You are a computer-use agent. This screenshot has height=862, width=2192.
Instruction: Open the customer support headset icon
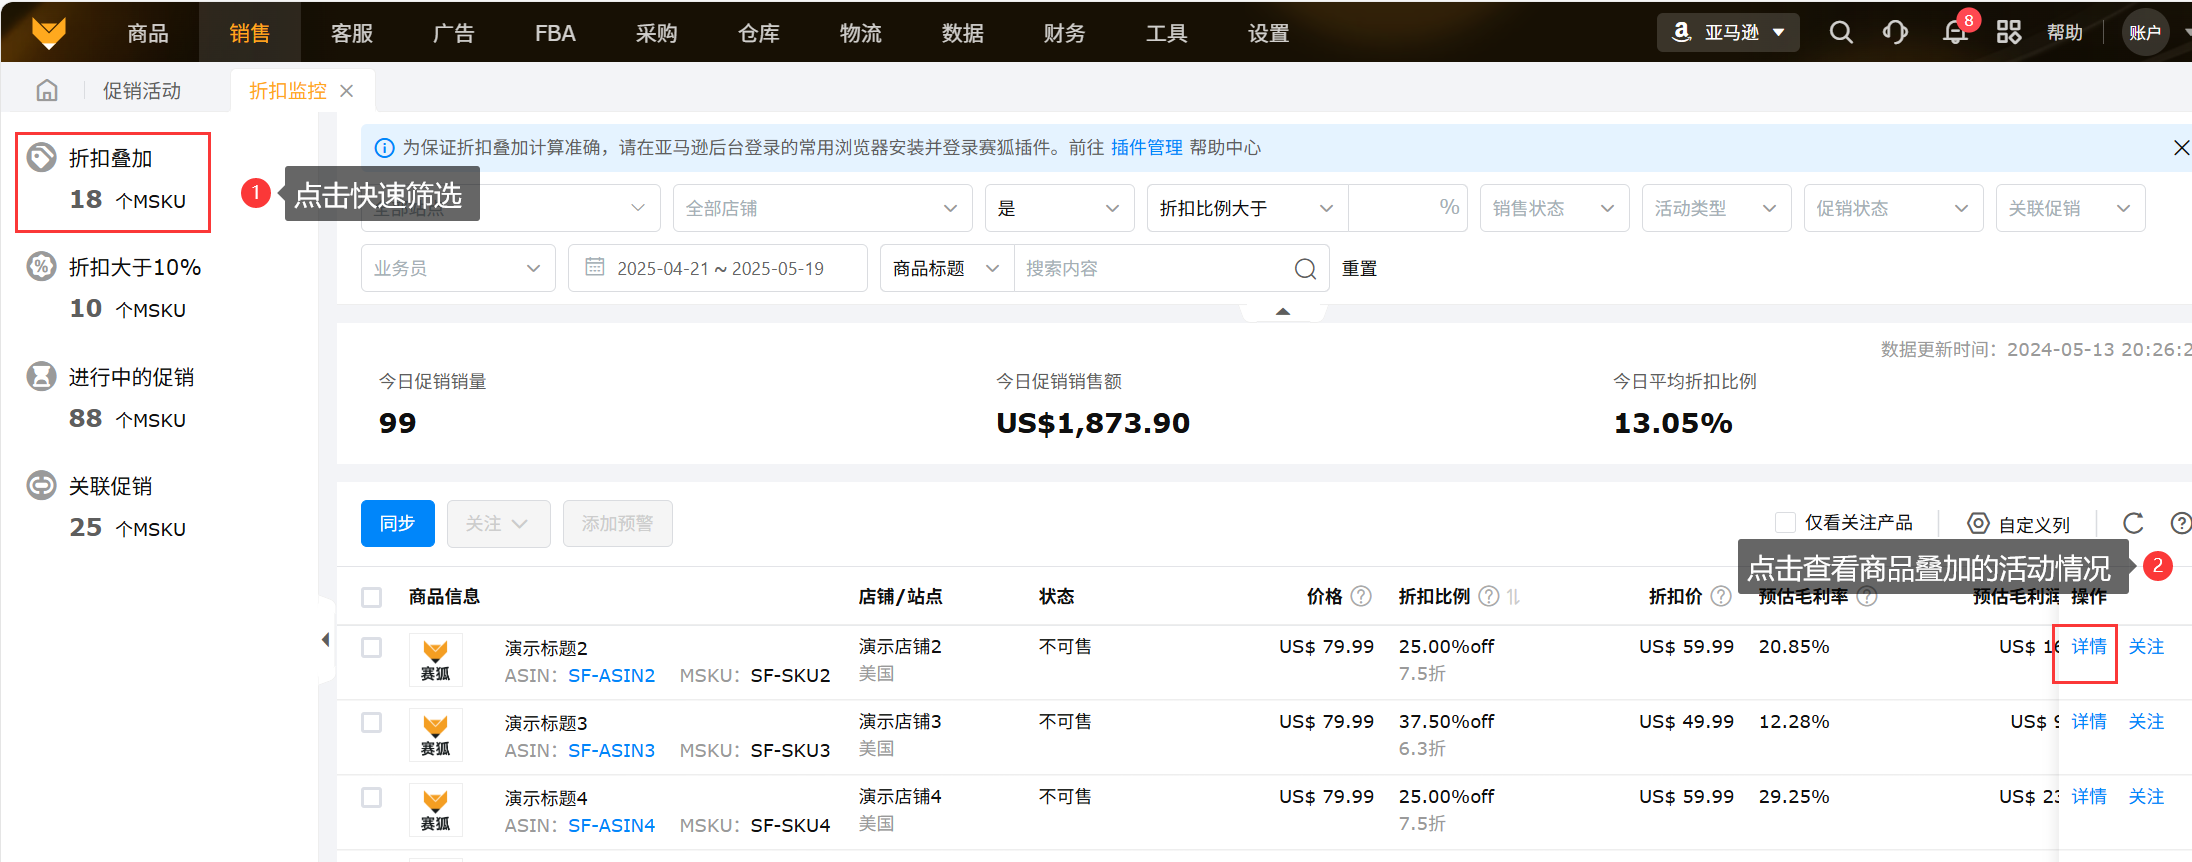click(1894, 33)
